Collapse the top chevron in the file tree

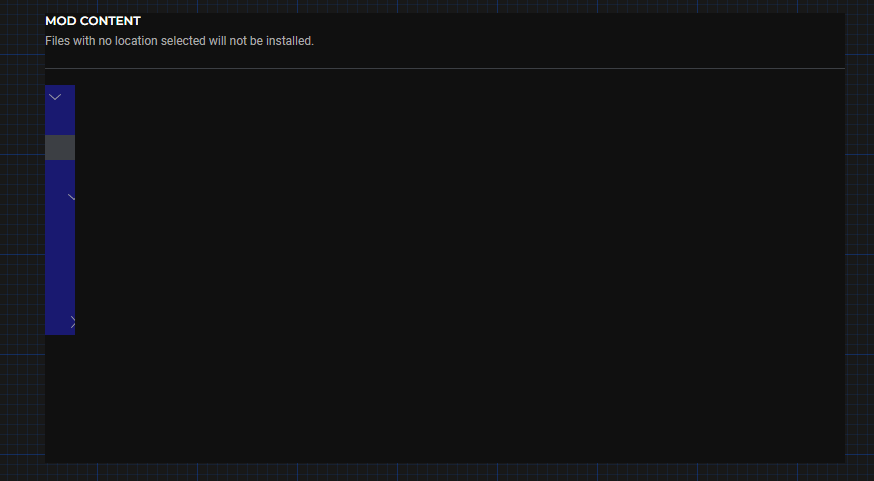(55, 97)
